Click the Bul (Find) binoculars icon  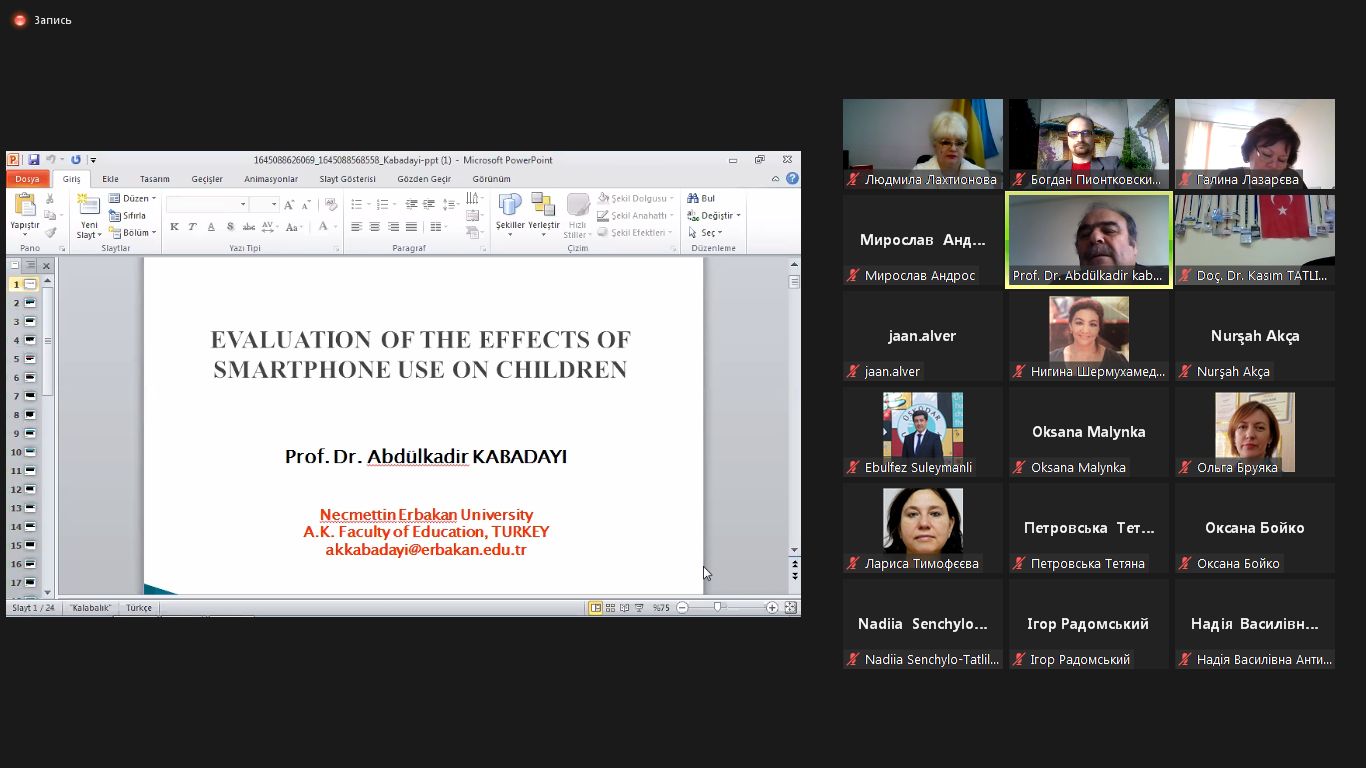click(x=693, y=199)
